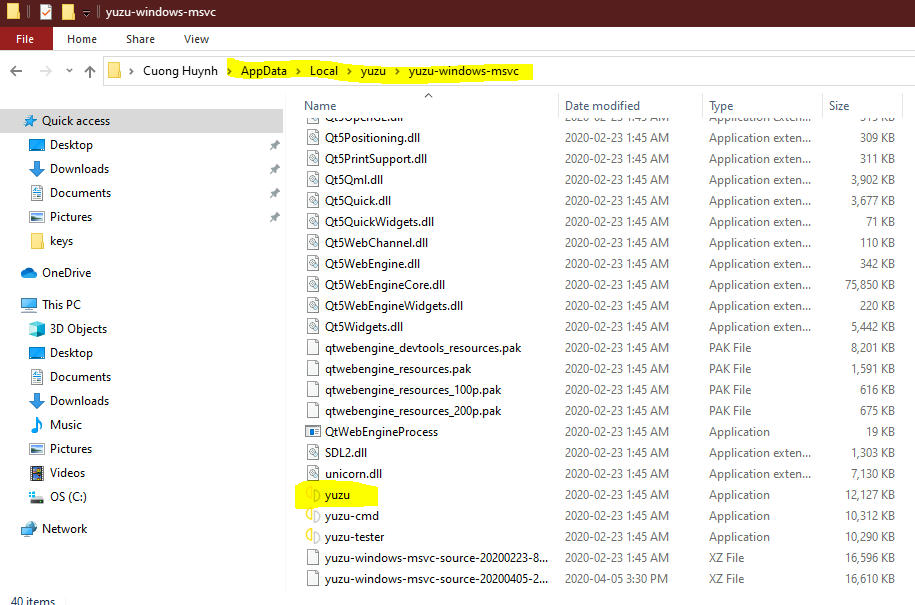915x605 pixels.
Task: Open Downloads pinned under Quick access
Action: click(x=69, y=169)
